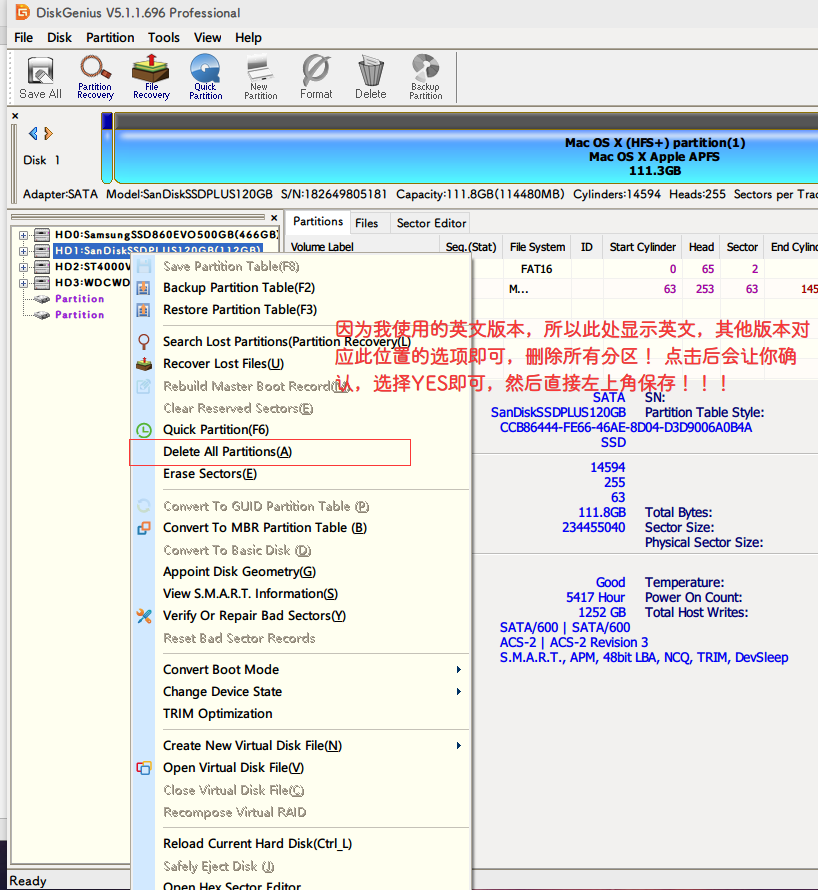
Task: Click the Quick Partition toolbar icon
Action: 205,78
